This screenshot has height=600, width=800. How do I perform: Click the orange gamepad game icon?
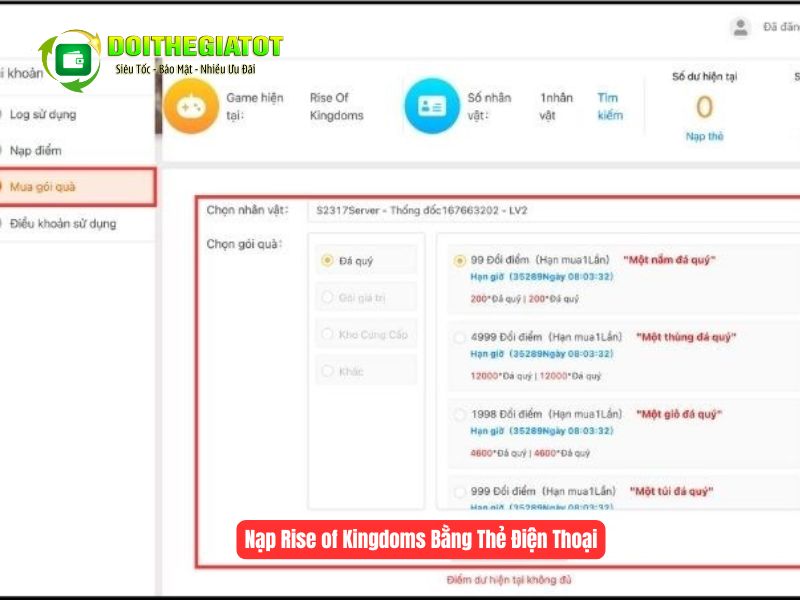tap(191, 106)
